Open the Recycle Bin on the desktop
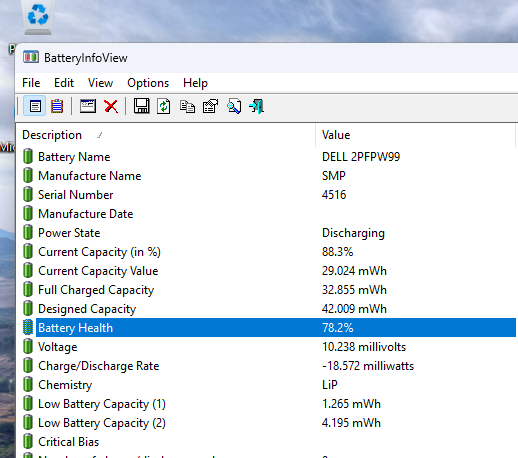Image resolution: width=518 pixels, height=458 pixels. pos(38,17)
